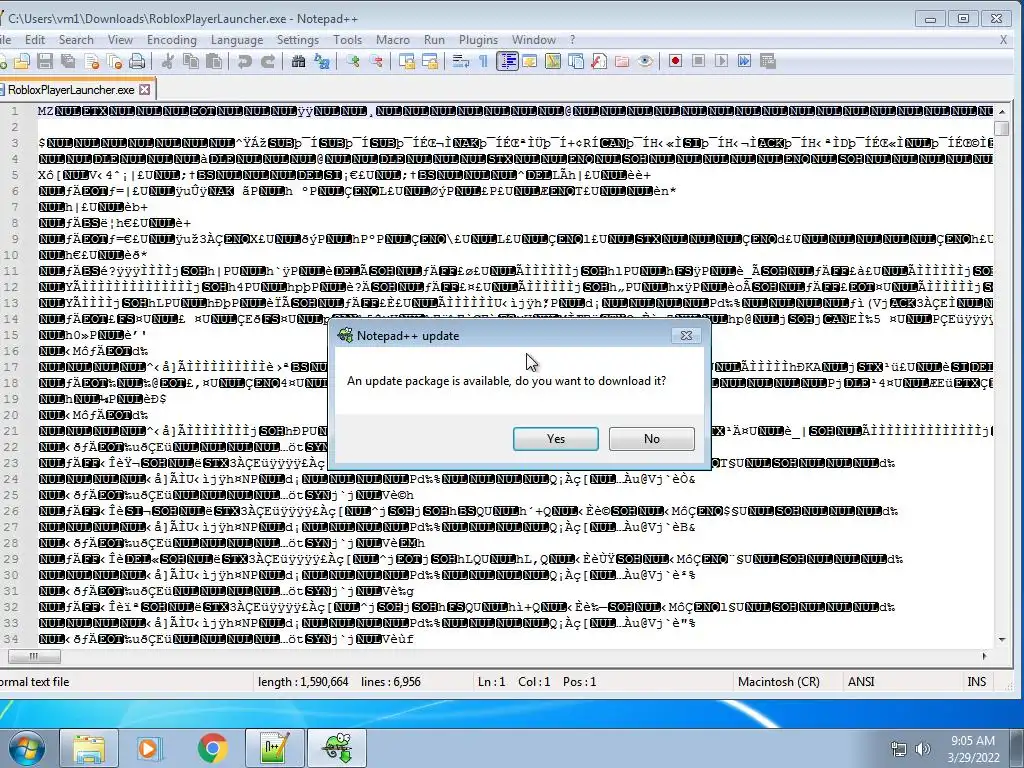Open the Macro menu
The image size is (1024, 768).
click(x=392, y=40)
